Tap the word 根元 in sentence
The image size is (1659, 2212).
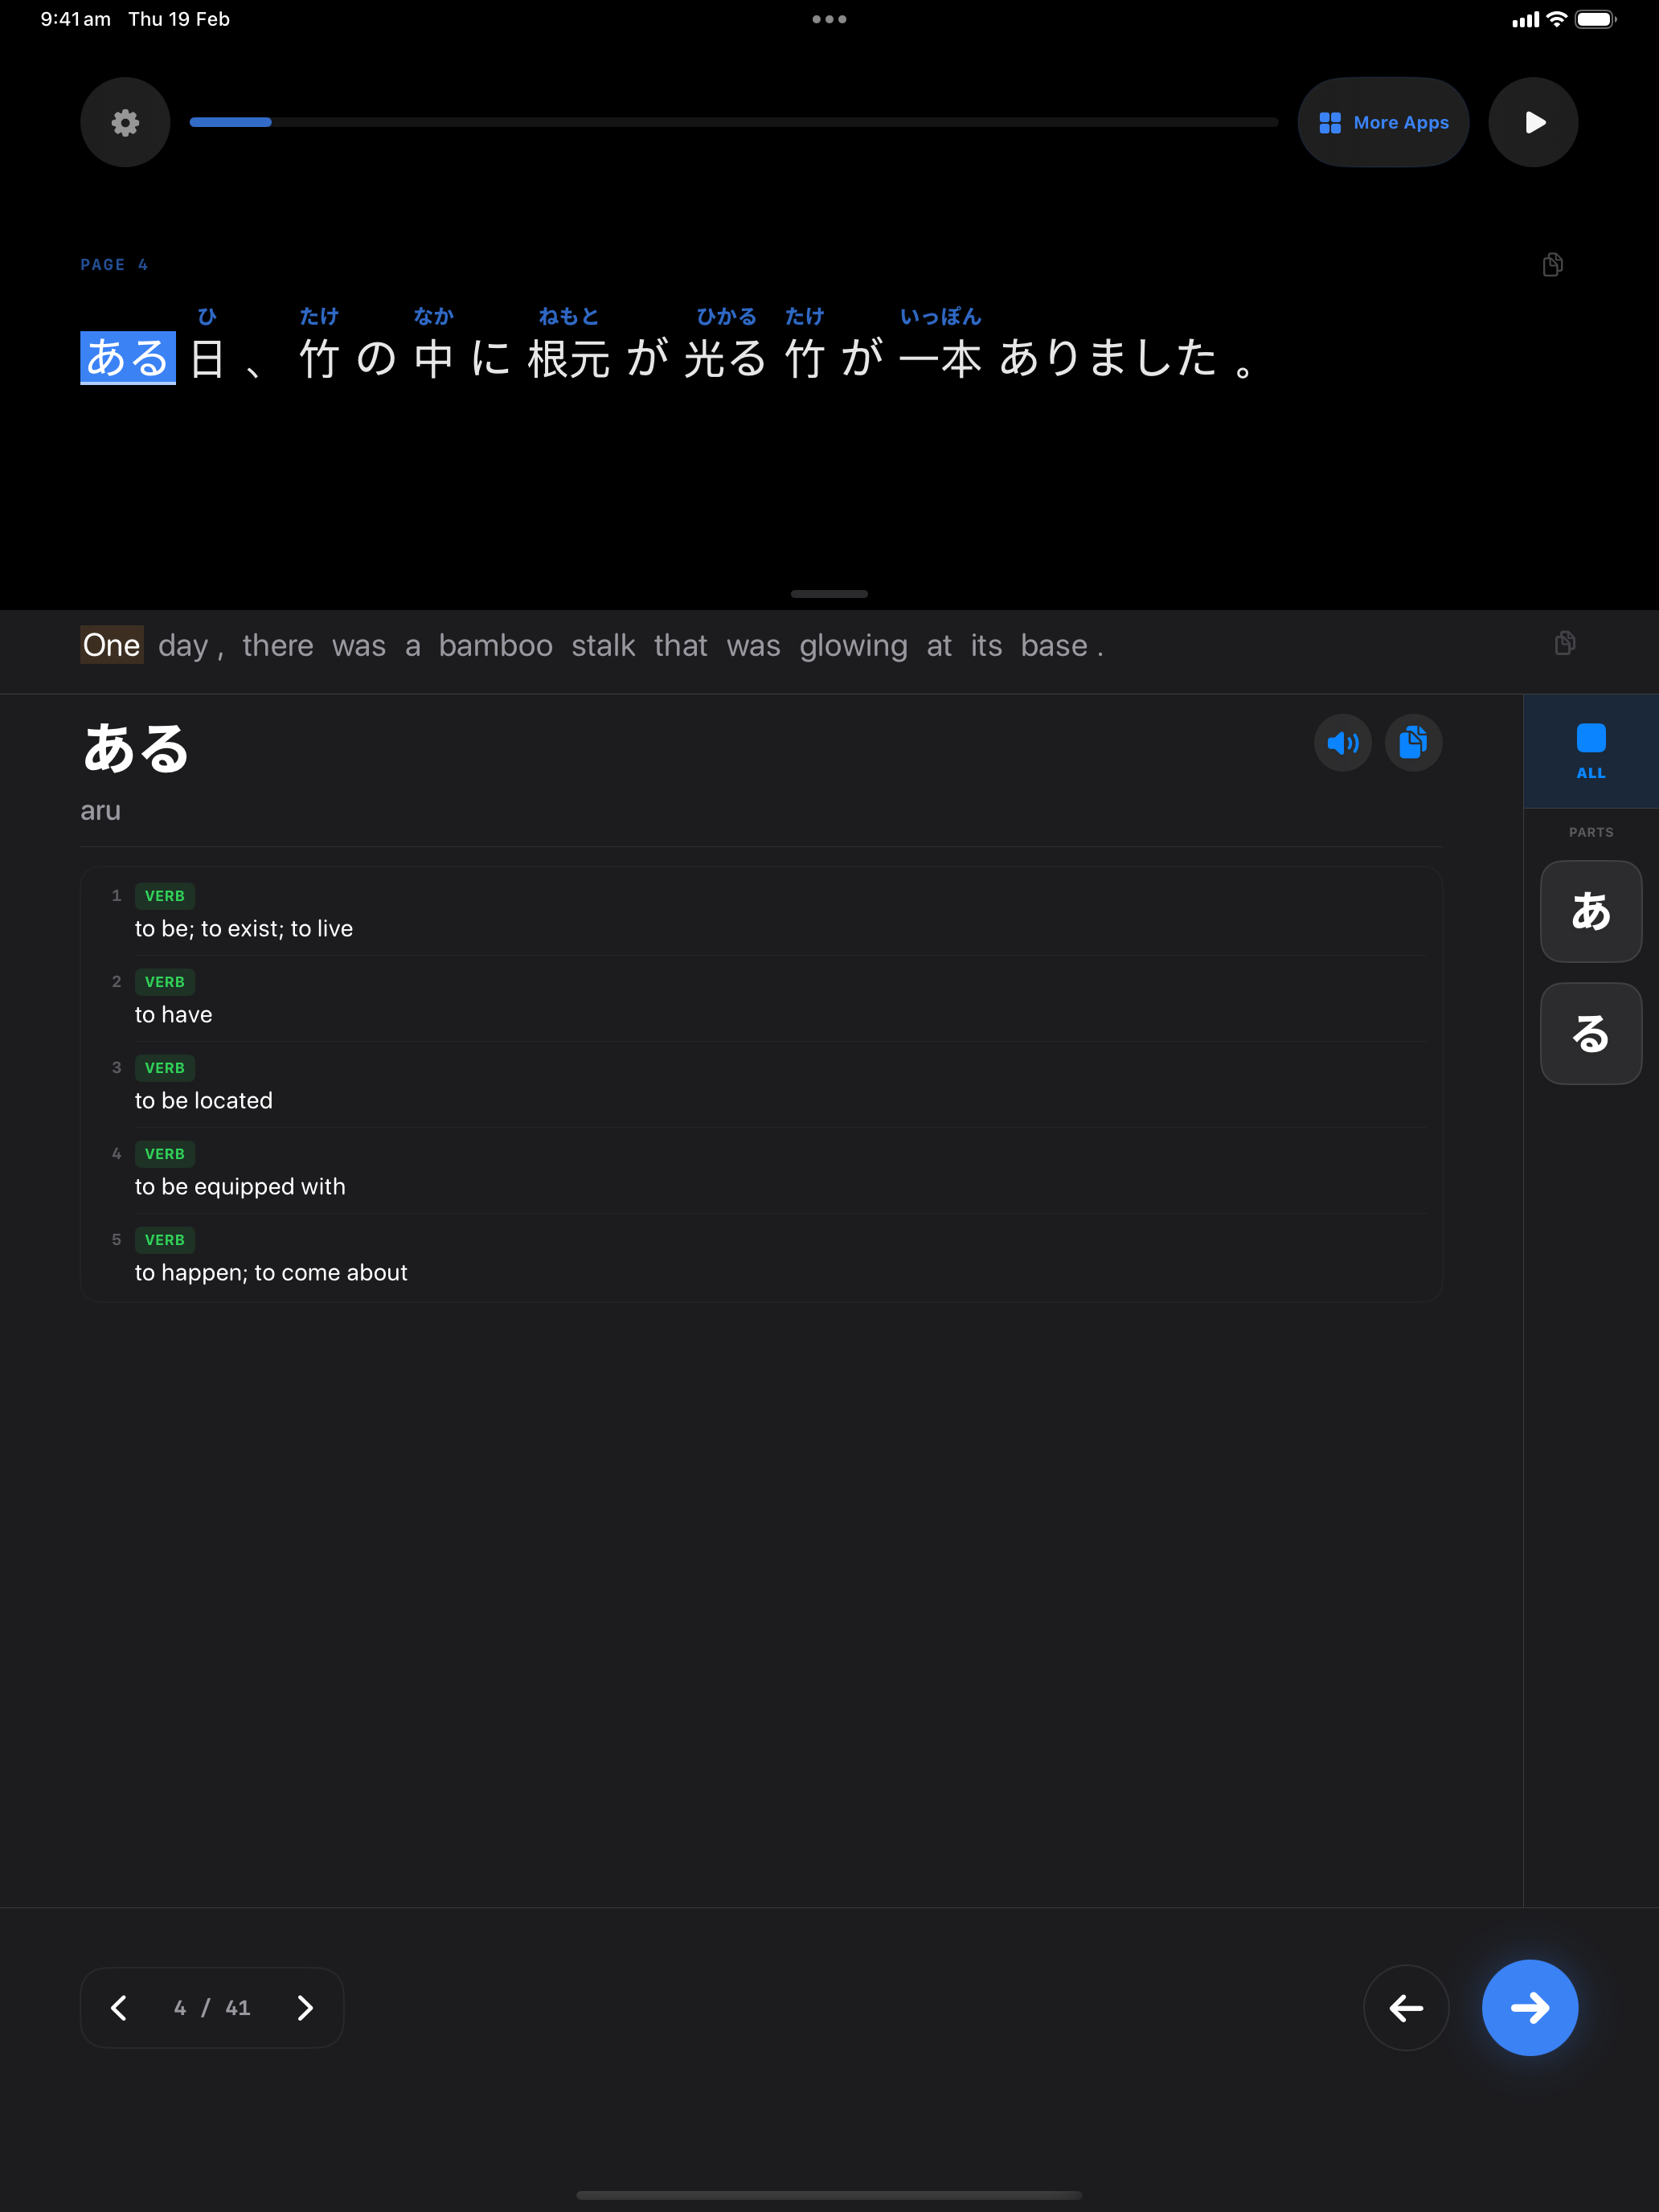click(x=568, y=358)
